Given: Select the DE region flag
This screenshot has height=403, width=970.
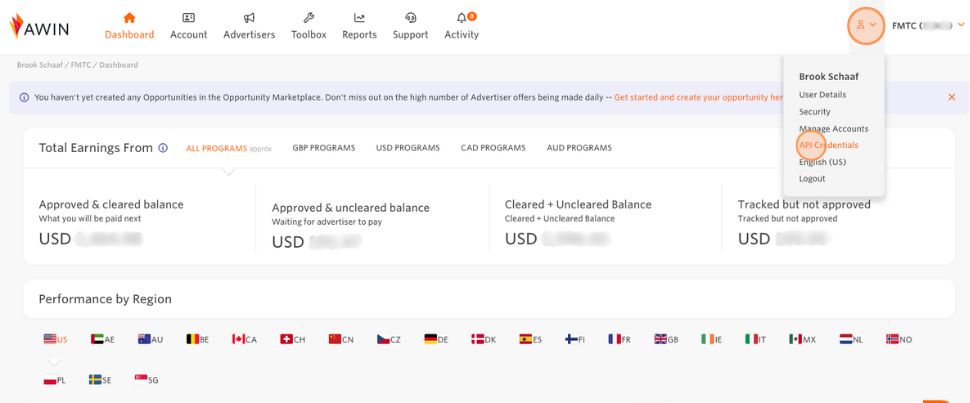Looking at the screenshot, I should (436, 339).
